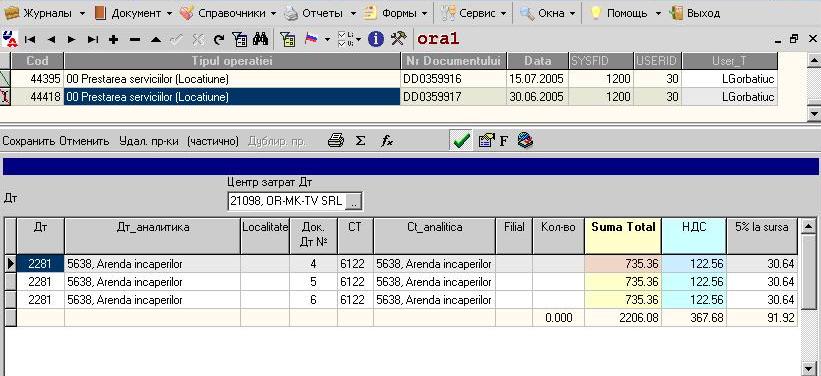Click the stacked books icon

[526, 140]
